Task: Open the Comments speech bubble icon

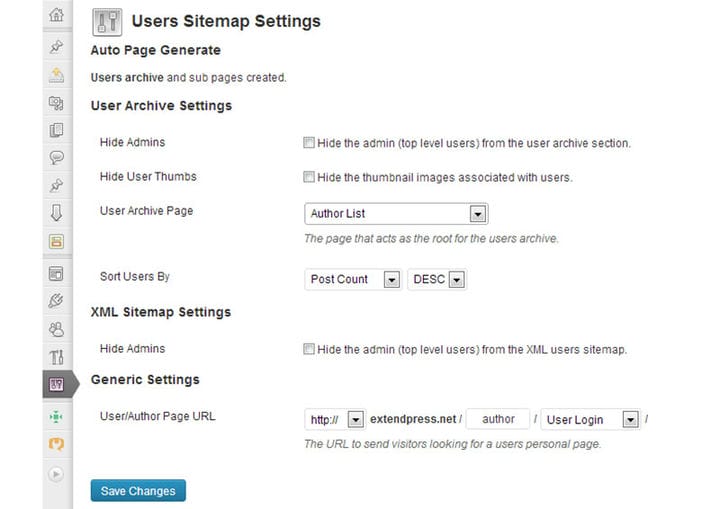Action: 56,158
